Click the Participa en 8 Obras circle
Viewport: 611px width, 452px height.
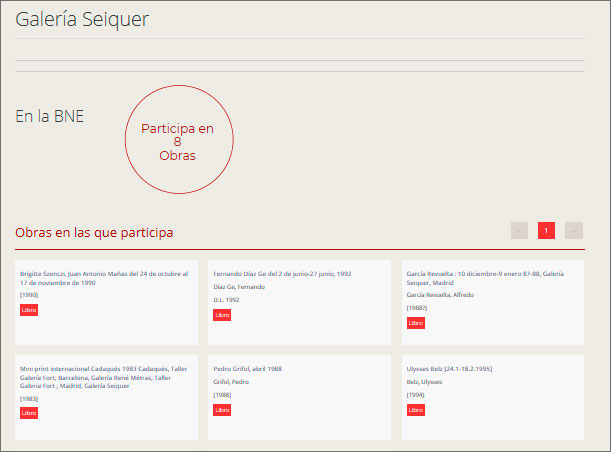[x=179, y=139]
